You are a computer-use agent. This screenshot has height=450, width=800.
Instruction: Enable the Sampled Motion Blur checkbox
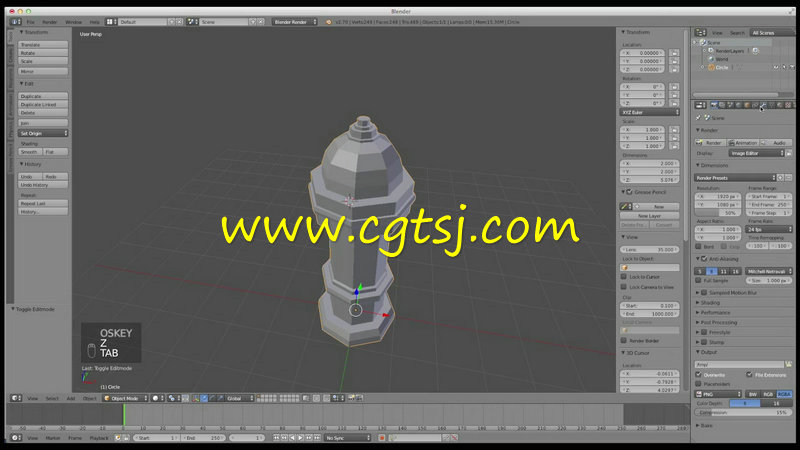pyautogui.click(x=704, y=293)
